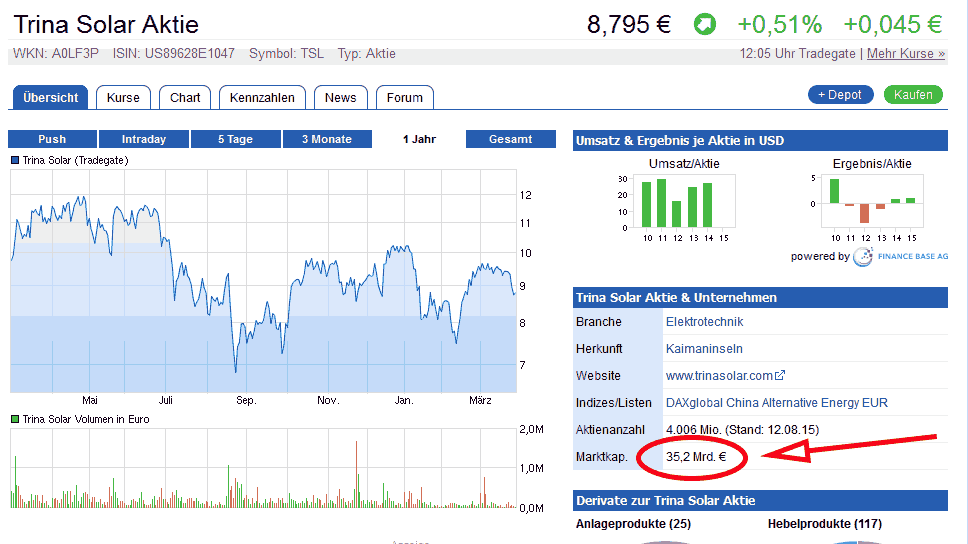Screen dimensions: 968x544
Task: Click the Symbol: TSL text
Action: click(286, 54)
